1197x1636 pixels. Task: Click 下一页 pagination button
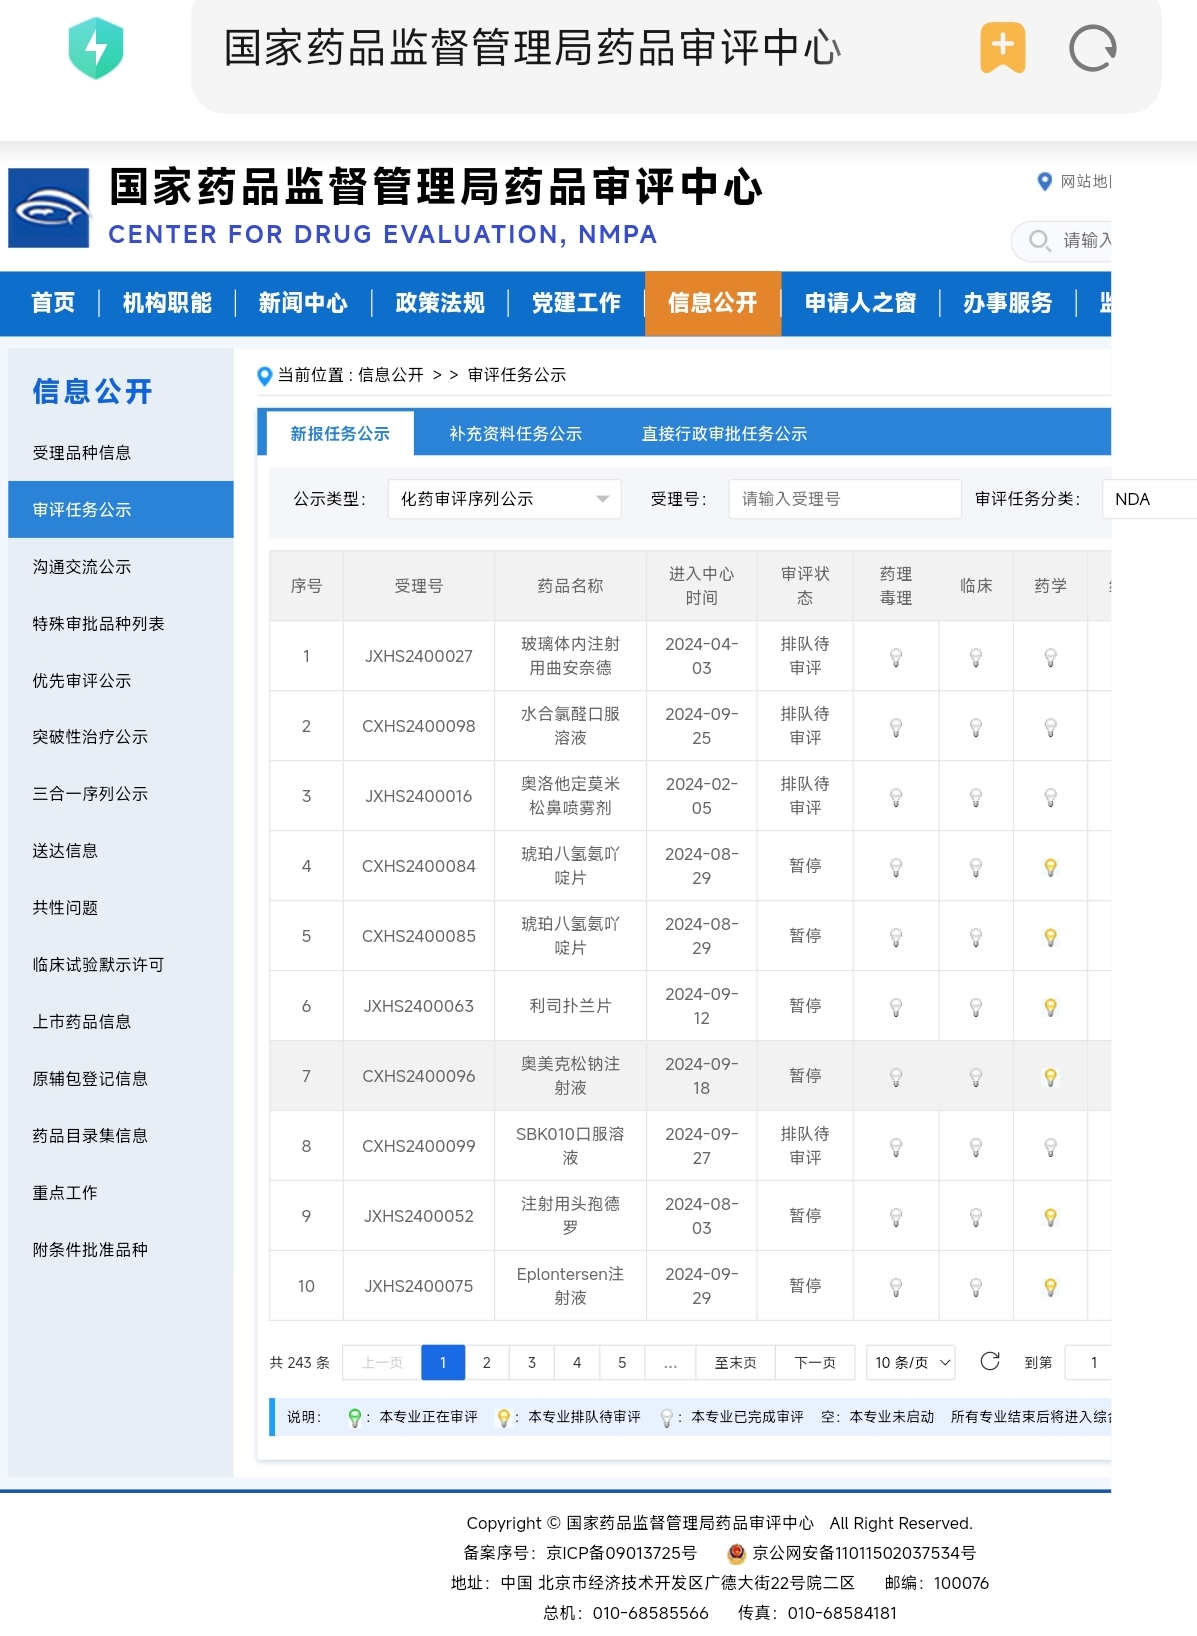coord(815,1362)
